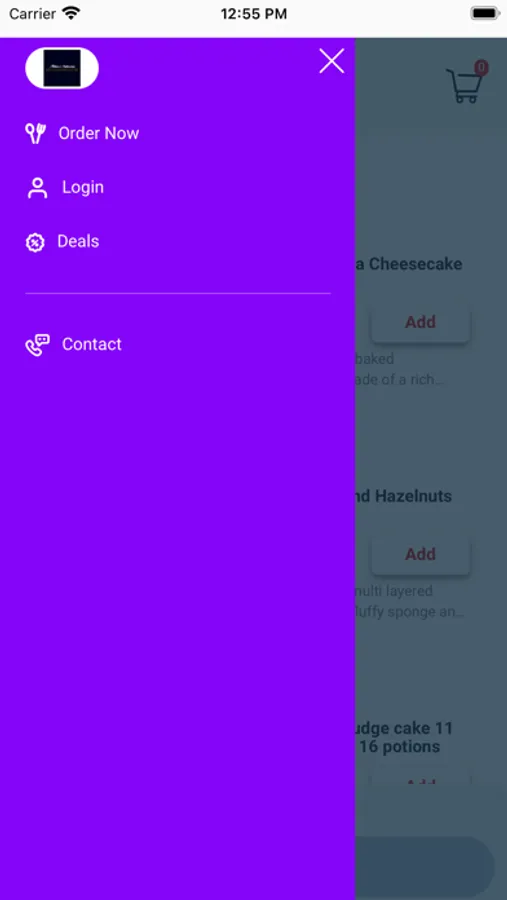The image size is (507, 900).
Task: Add the Cheesecake item to cart
Action: 420,322
